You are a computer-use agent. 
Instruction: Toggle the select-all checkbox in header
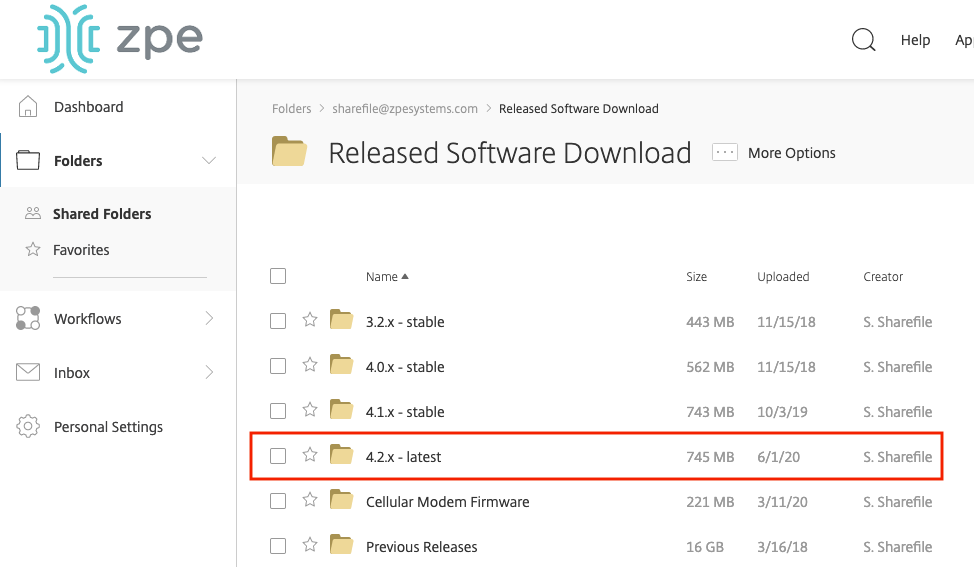(278, 276)
